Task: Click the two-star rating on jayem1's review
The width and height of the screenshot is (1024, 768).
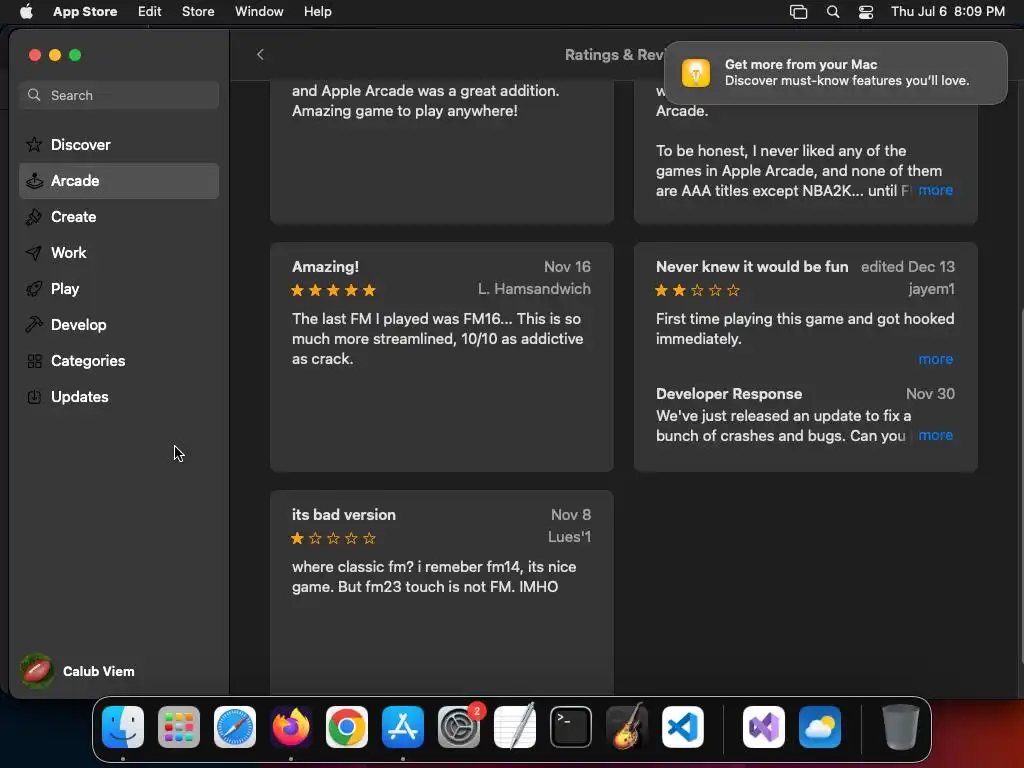Action: click(x=697, y=290)
